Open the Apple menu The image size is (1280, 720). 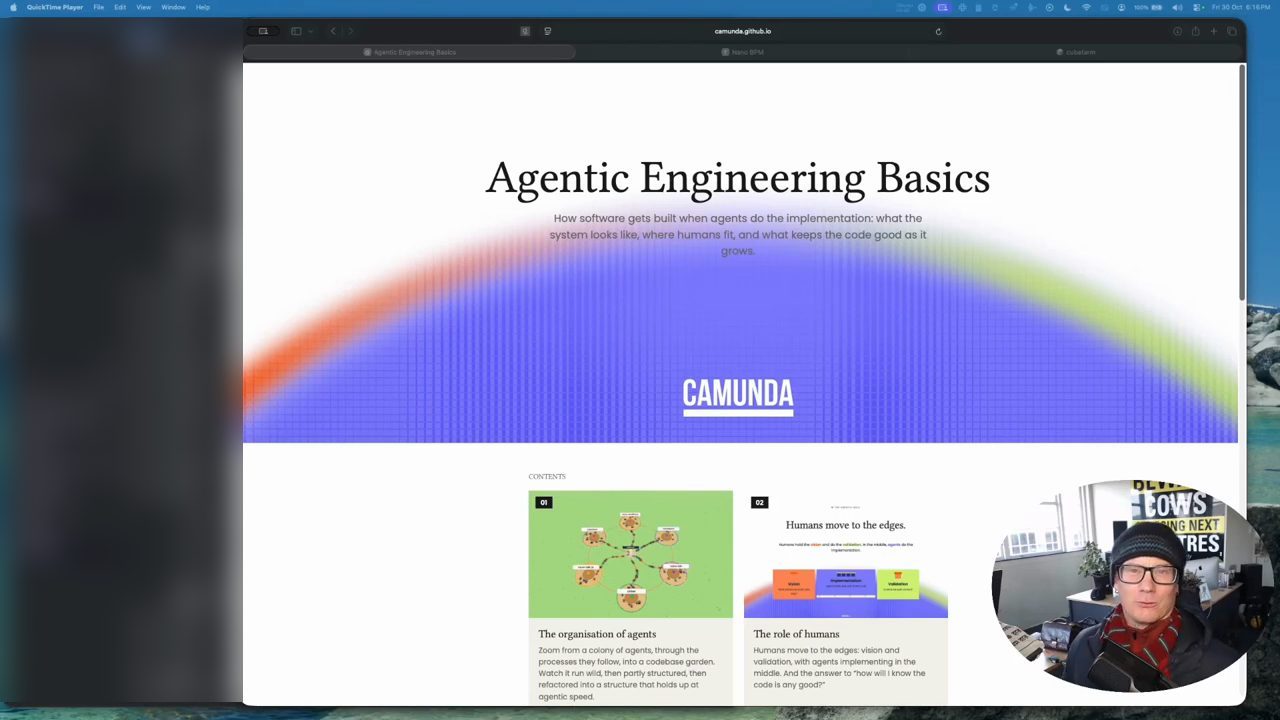click(x=13, y=7)
